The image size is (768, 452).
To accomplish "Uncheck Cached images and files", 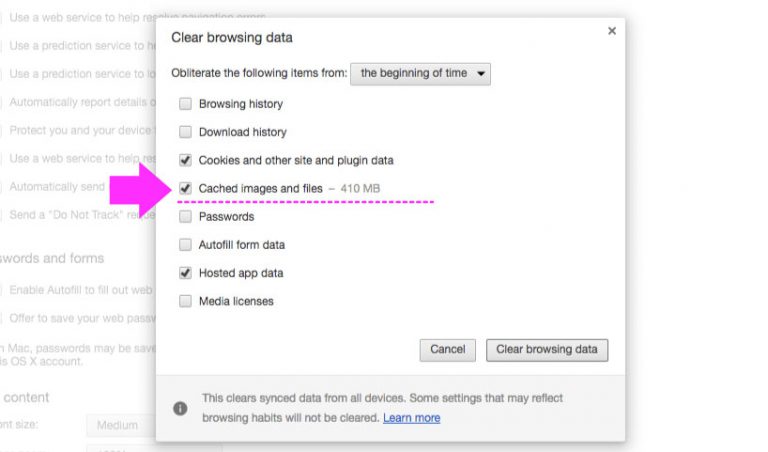I will click(x=185, y=188).
